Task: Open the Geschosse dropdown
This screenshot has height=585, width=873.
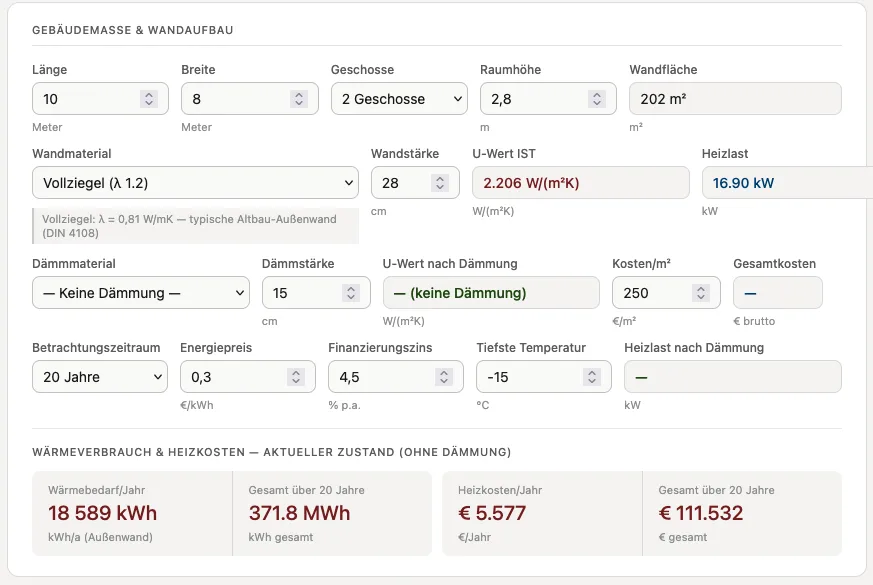Action: tap(399, 99)
